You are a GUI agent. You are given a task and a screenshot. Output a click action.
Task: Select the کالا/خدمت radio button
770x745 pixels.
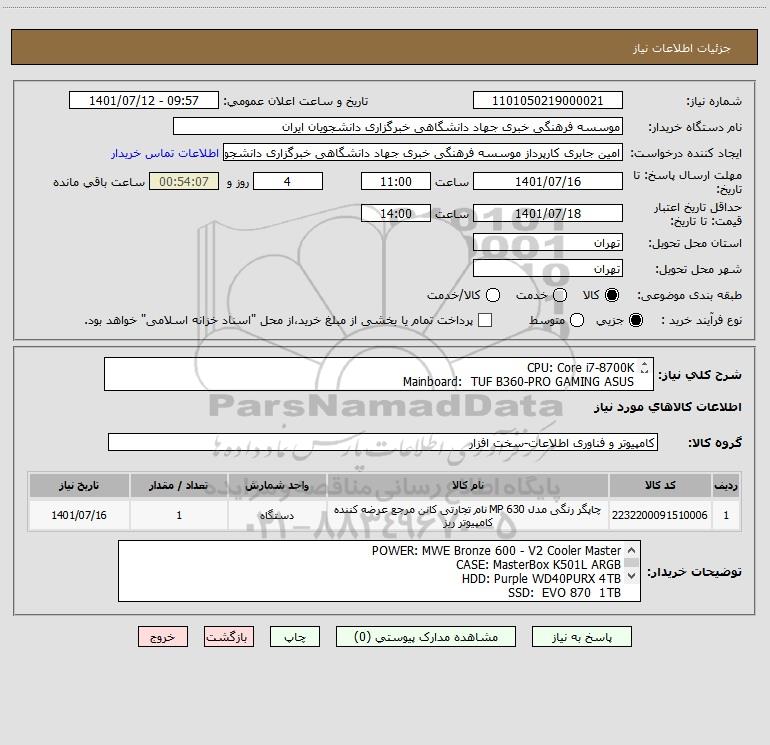[x=493, y=295]
